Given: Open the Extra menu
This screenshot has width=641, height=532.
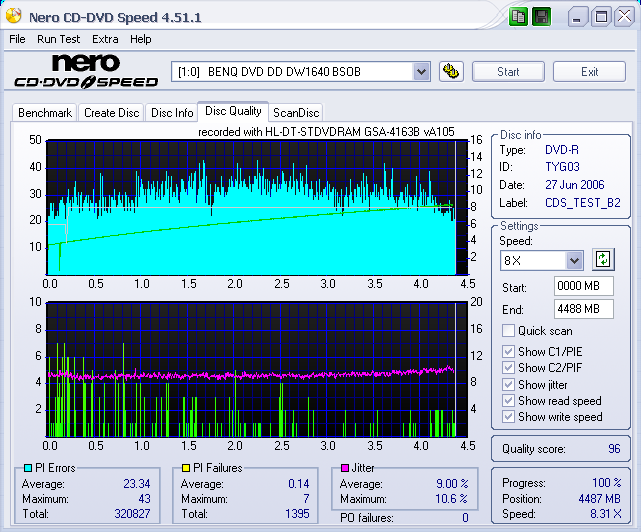Looking at the screenshot, I should point(105,39).
